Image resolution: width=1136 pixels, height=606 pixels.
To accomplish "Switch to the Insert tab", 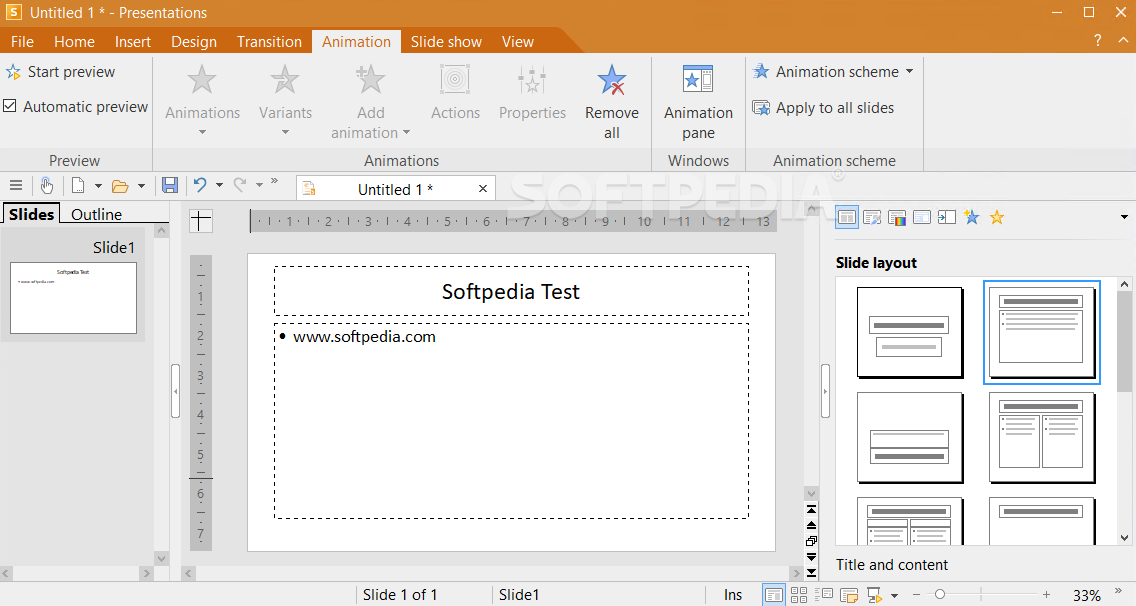I will (133, 42).
